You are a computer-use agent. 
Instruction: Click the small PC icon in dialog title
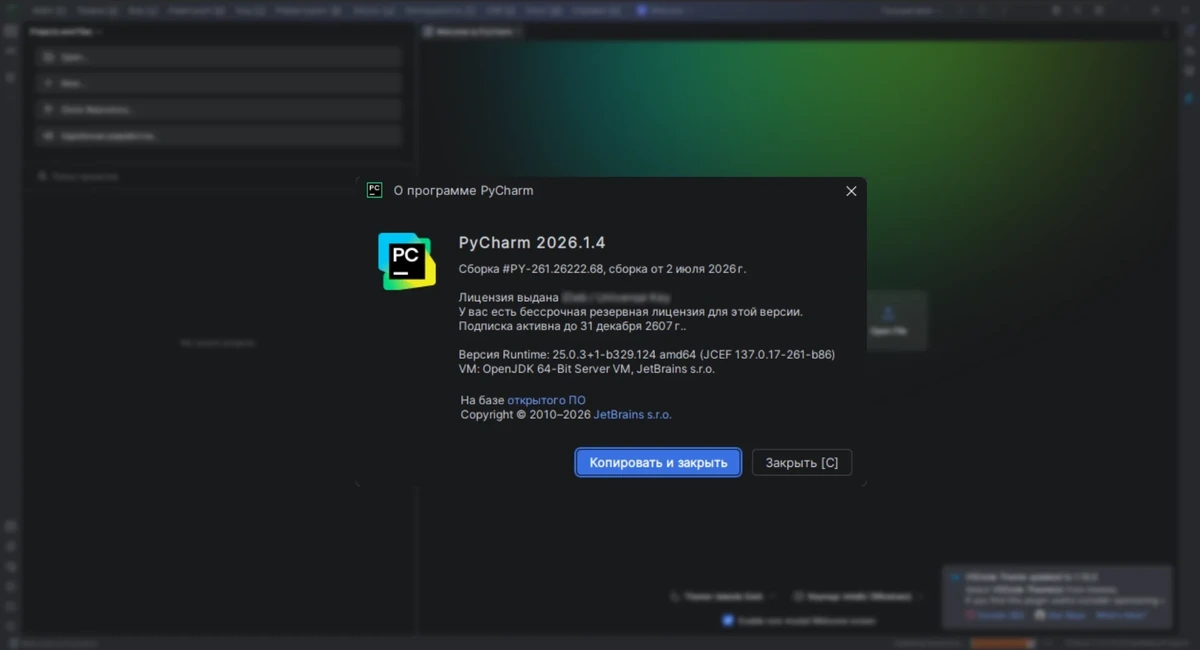(374, 190)
